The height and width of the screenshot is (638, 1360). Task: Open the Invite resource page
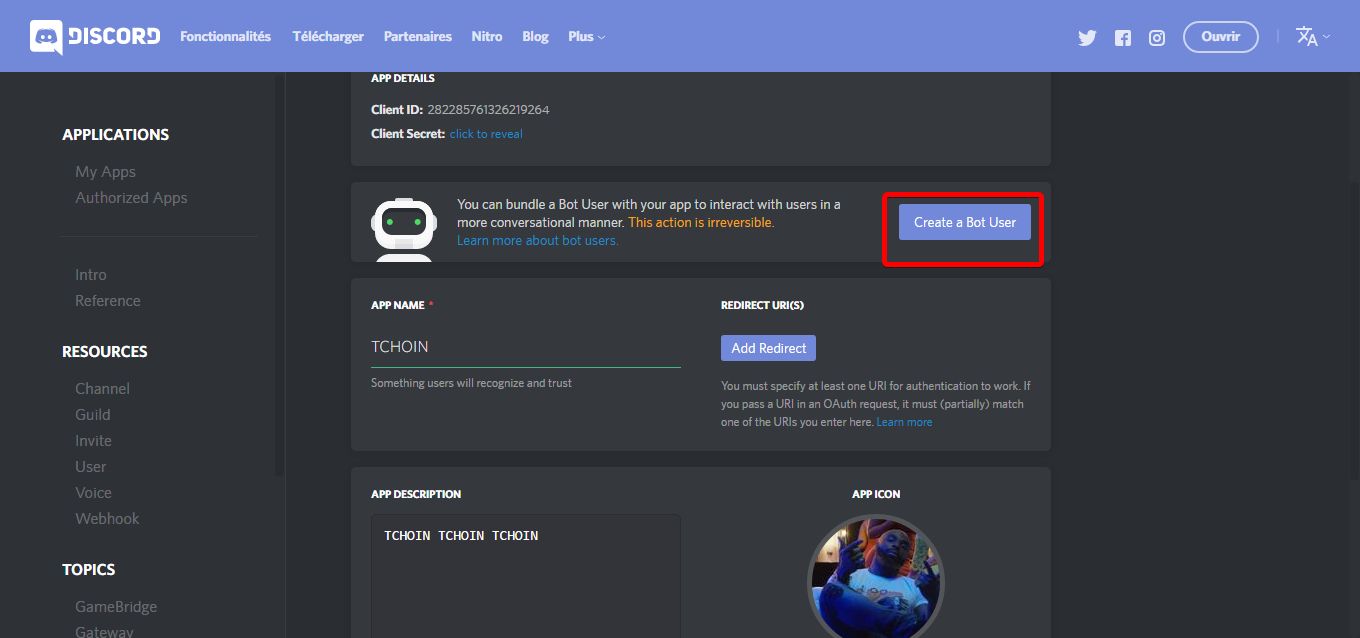93,441
